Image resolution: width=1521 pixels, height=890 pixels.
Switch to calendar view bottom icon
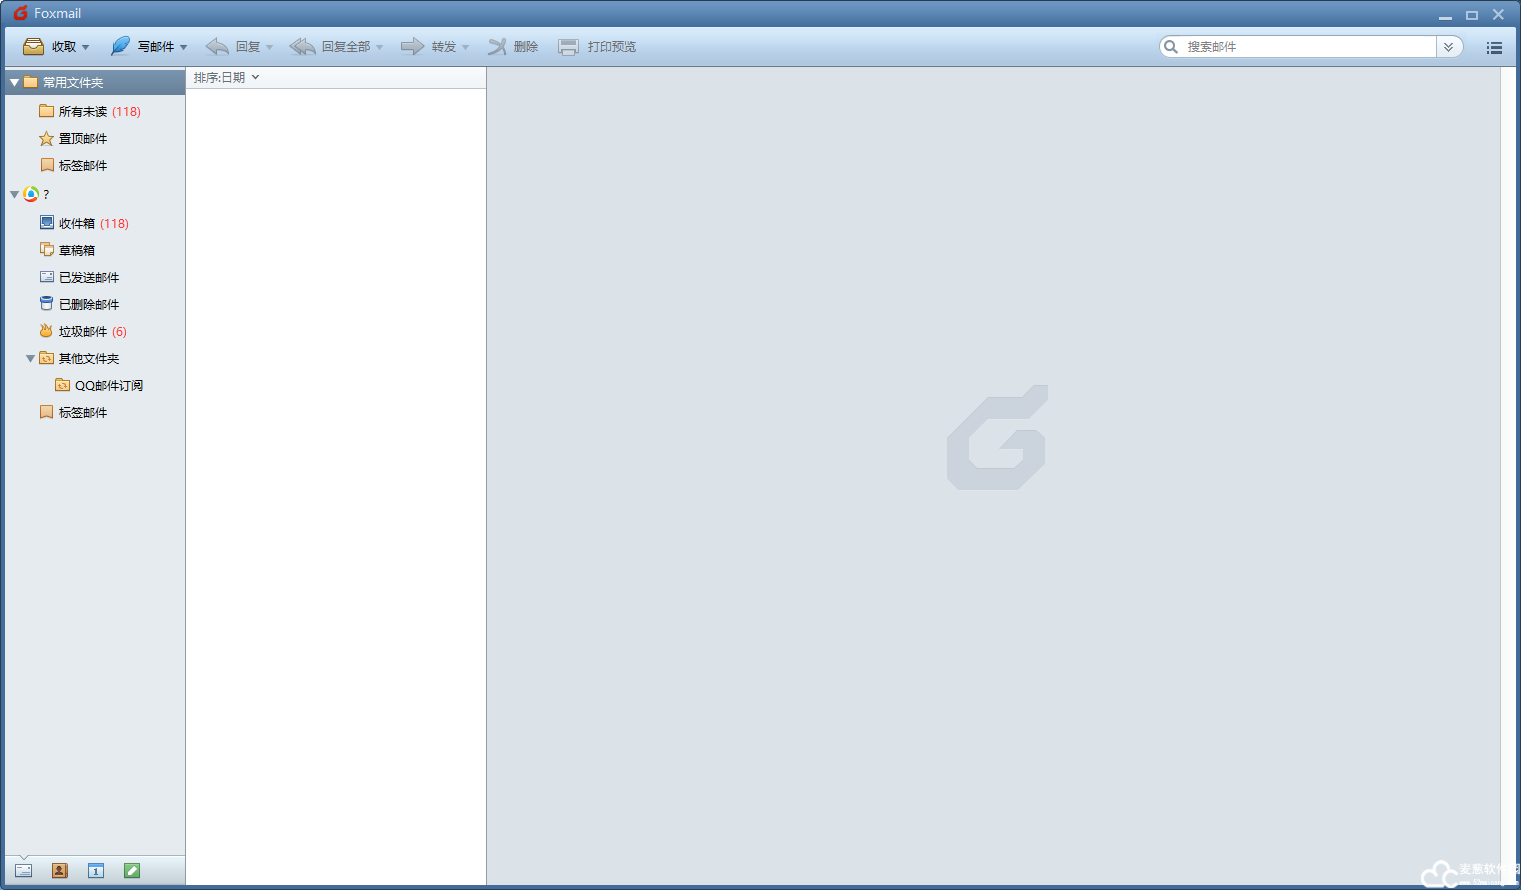click(95, 871)
